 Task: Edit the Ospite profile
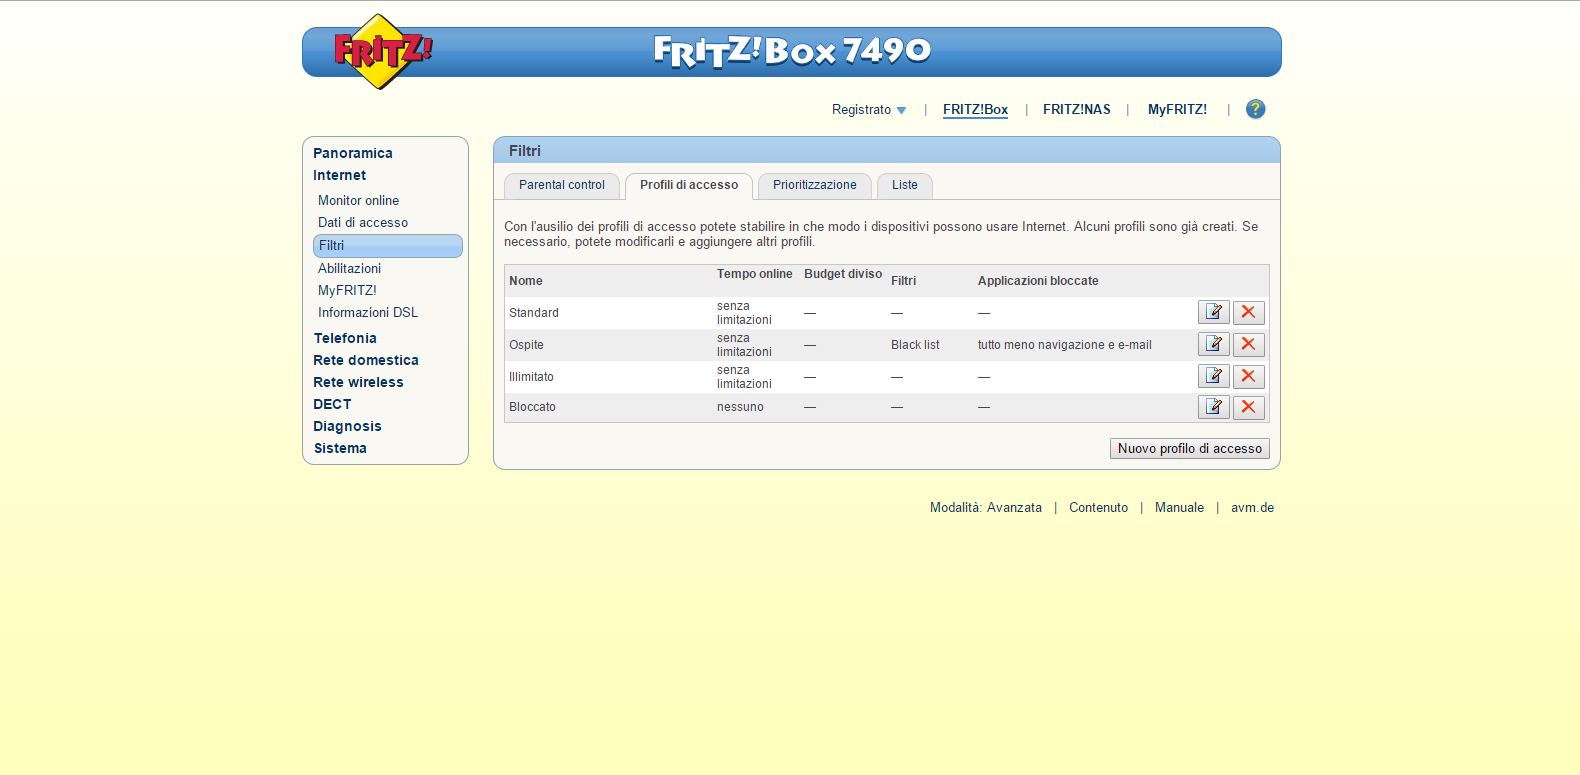click(1213, 344)
